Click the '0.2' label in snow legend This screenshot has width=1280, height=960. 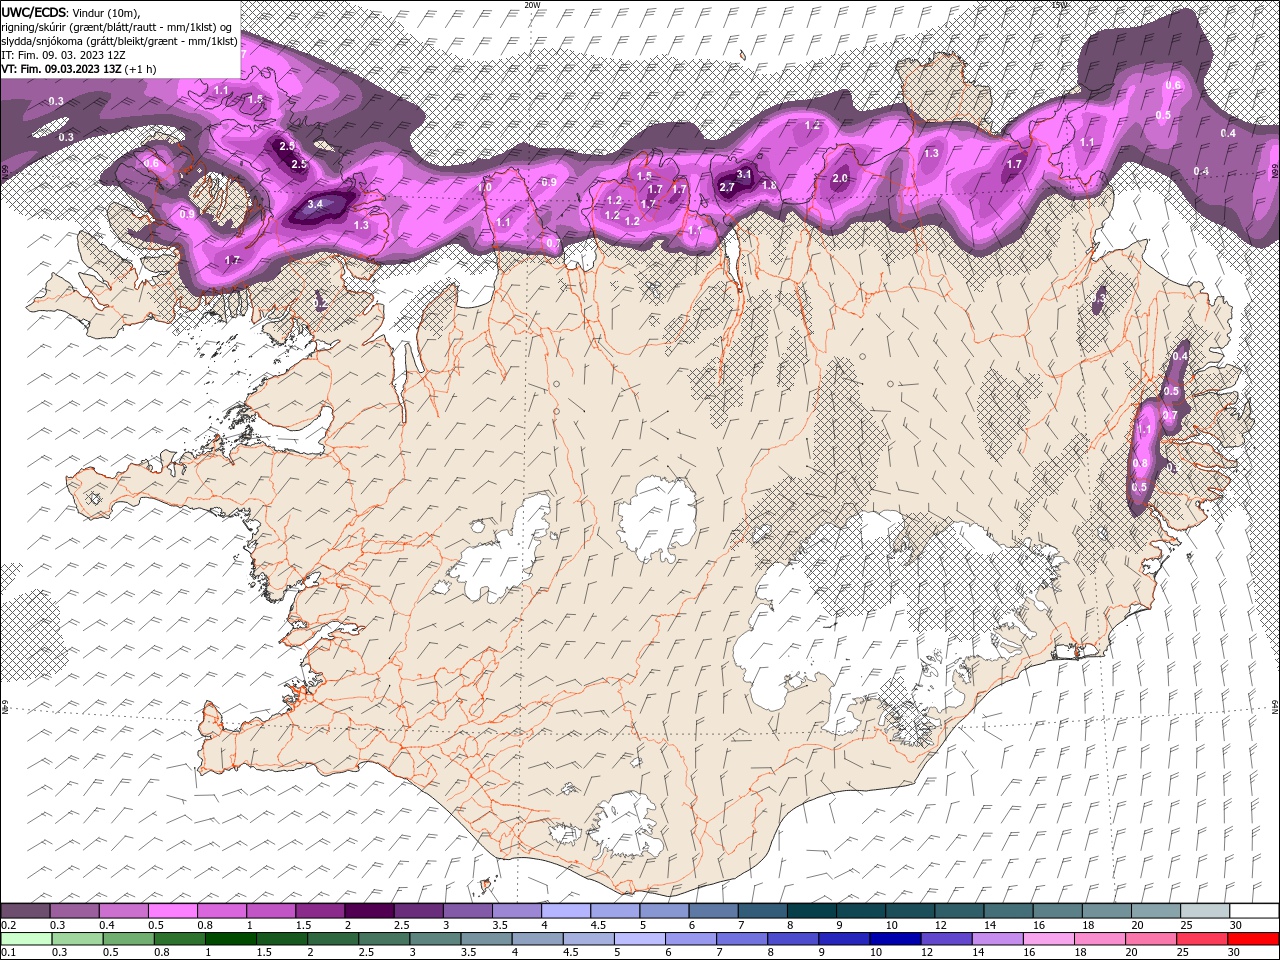(x=8, y=925)
